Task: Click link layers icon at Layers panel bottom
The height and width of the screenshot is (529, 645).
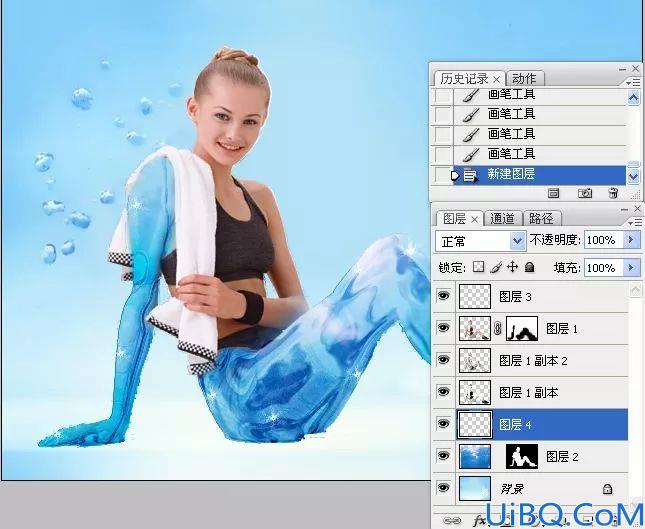Action: tap(452, 521)
